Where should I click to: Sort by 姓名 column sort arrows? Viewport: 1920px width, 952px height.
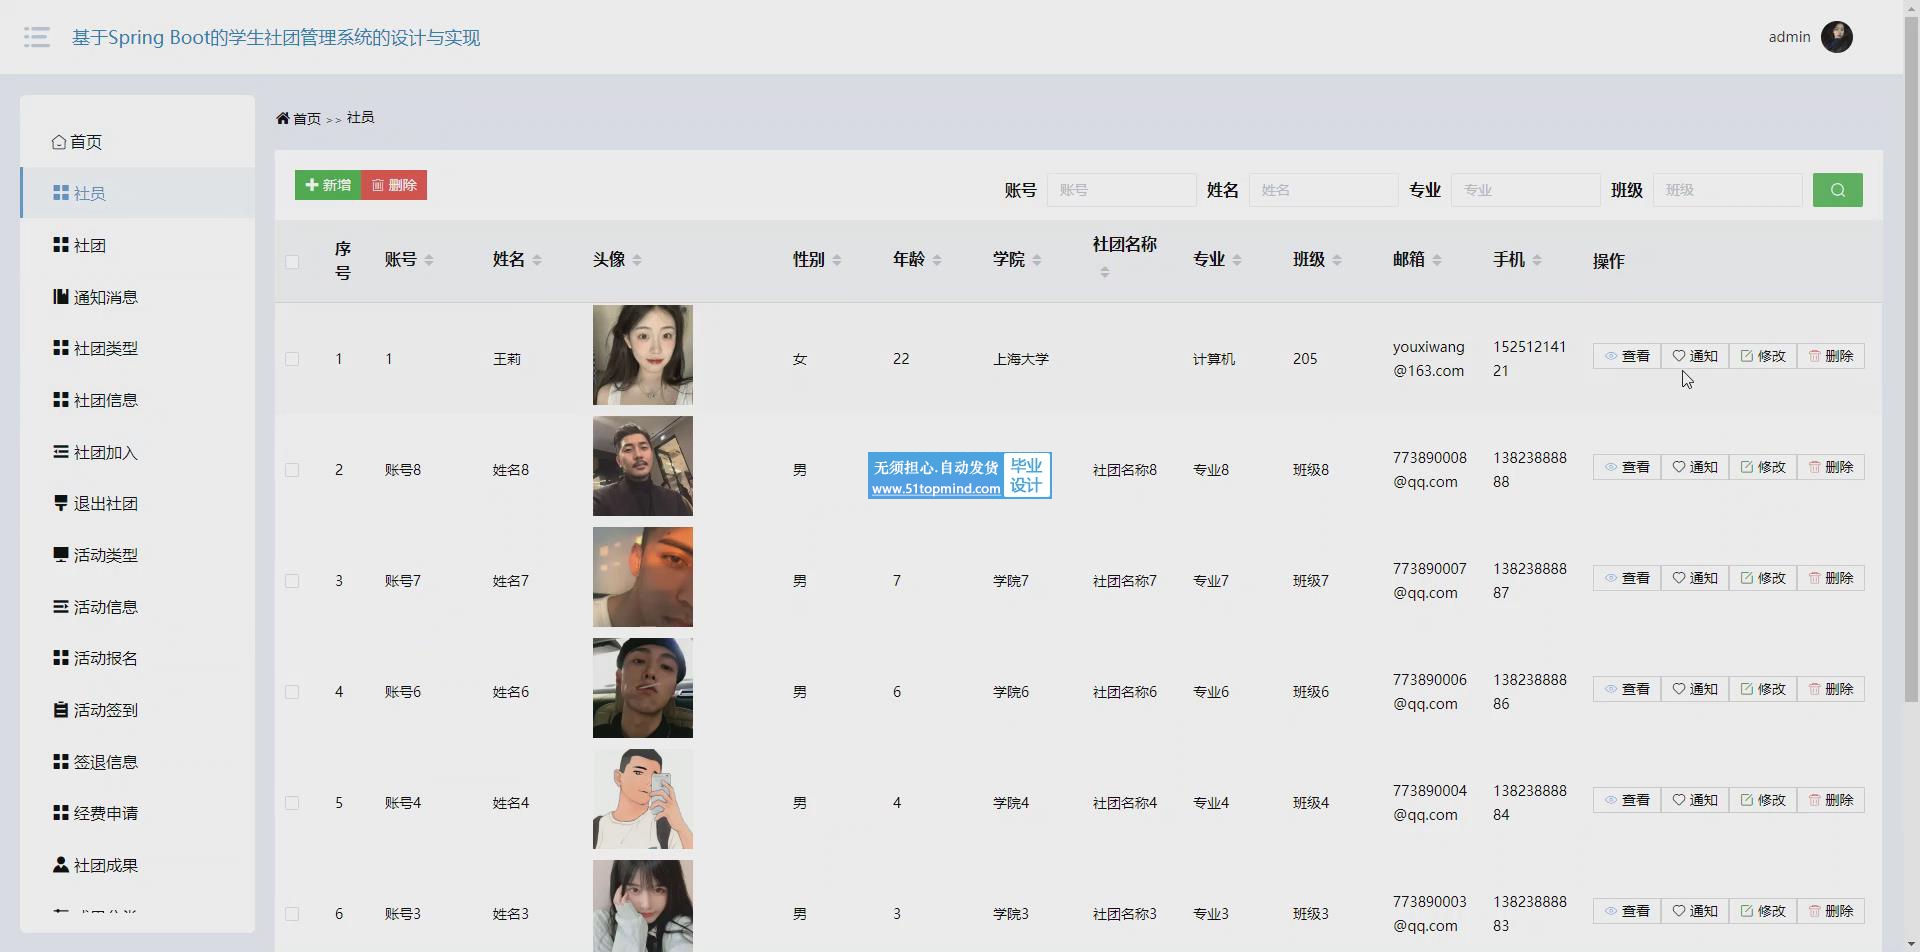pyautogui.click(x=537, y=260)
